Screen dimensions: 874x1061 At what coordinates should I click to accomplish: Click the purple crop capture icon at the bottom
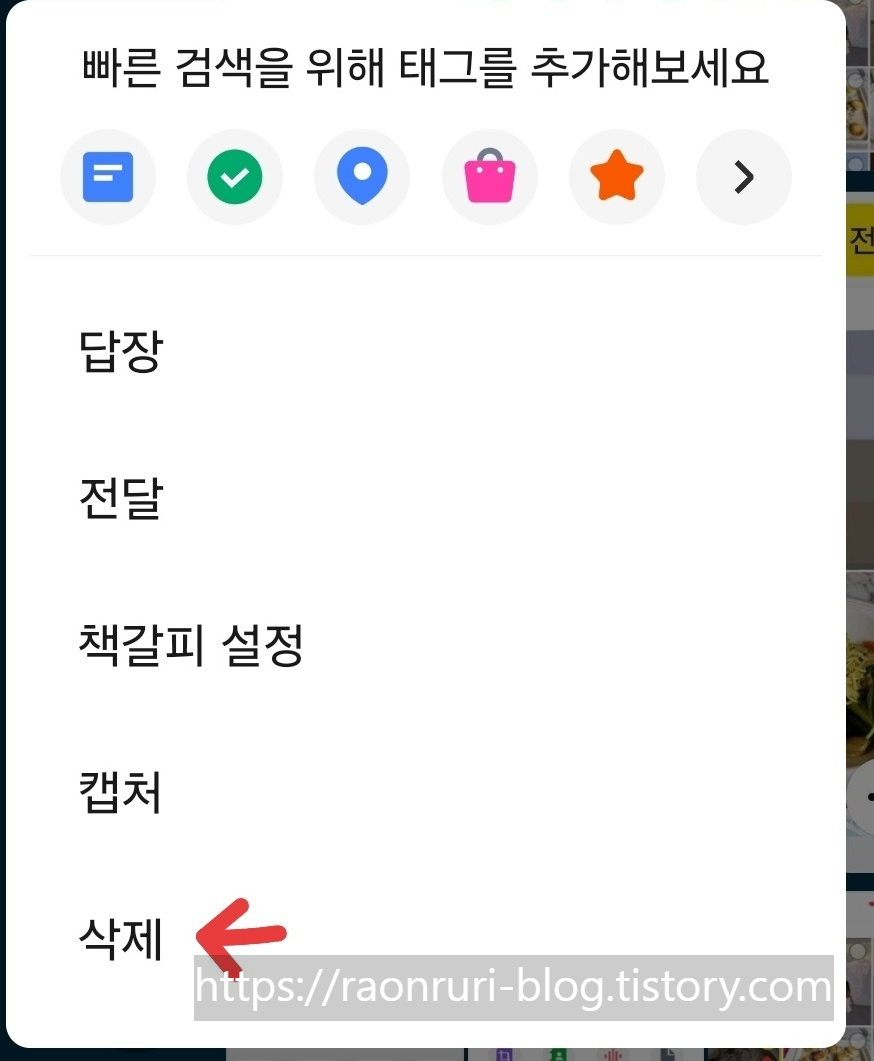pyautogui.click(x=504, y=1055)
